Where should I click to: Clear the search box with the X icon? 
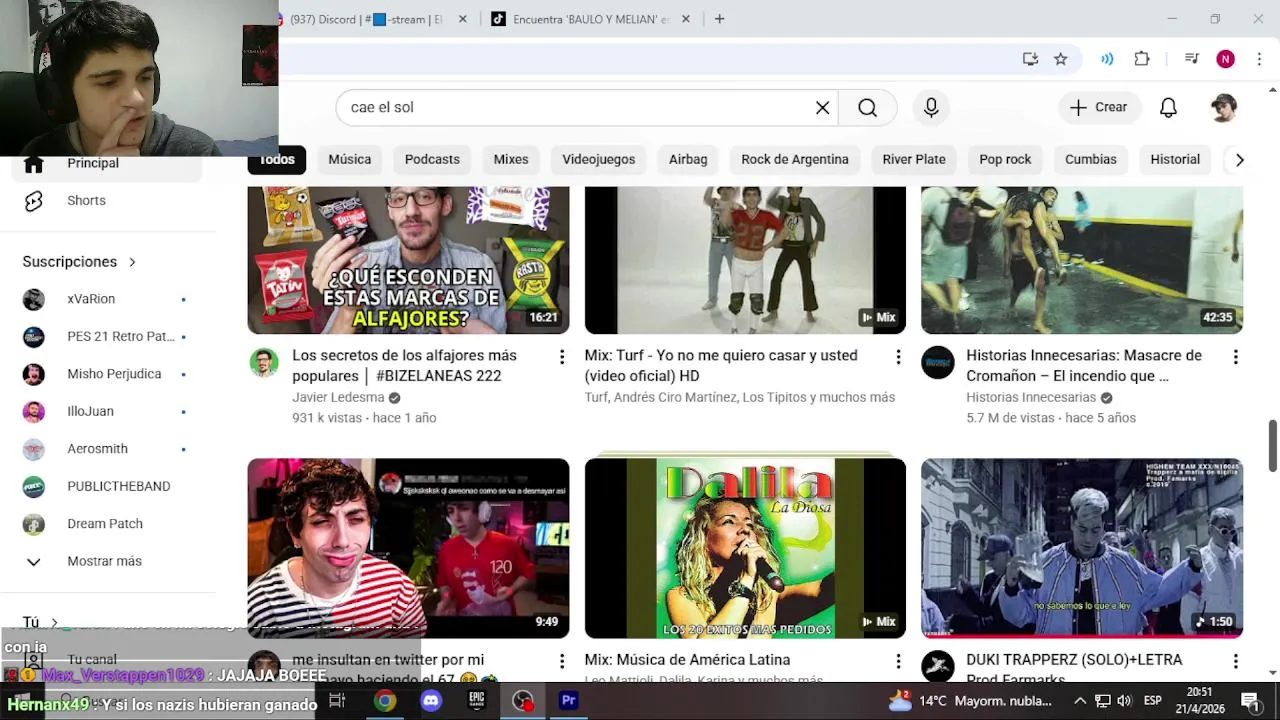tap(822, 108)
